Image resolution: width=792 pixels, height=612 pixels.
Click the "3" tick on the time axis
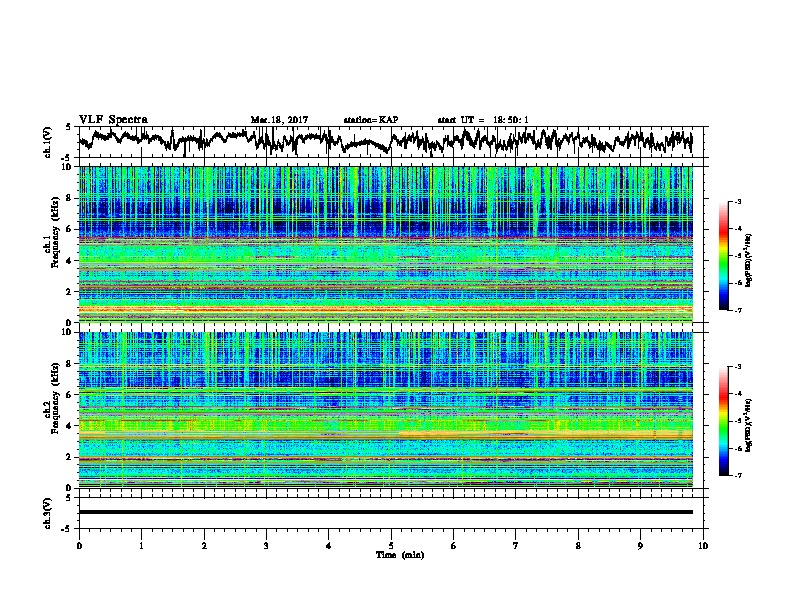(266, 546)
